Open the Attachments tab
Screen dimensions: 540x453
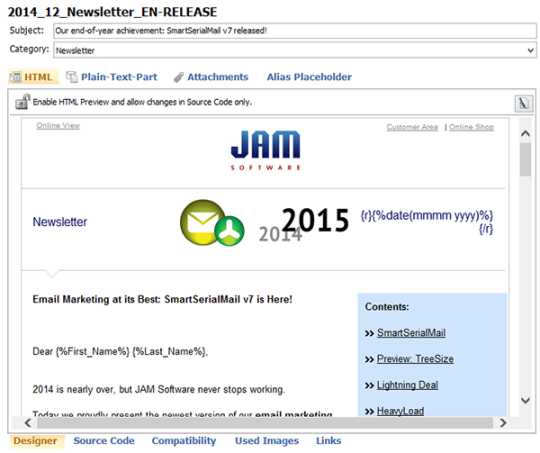[218, 77]
